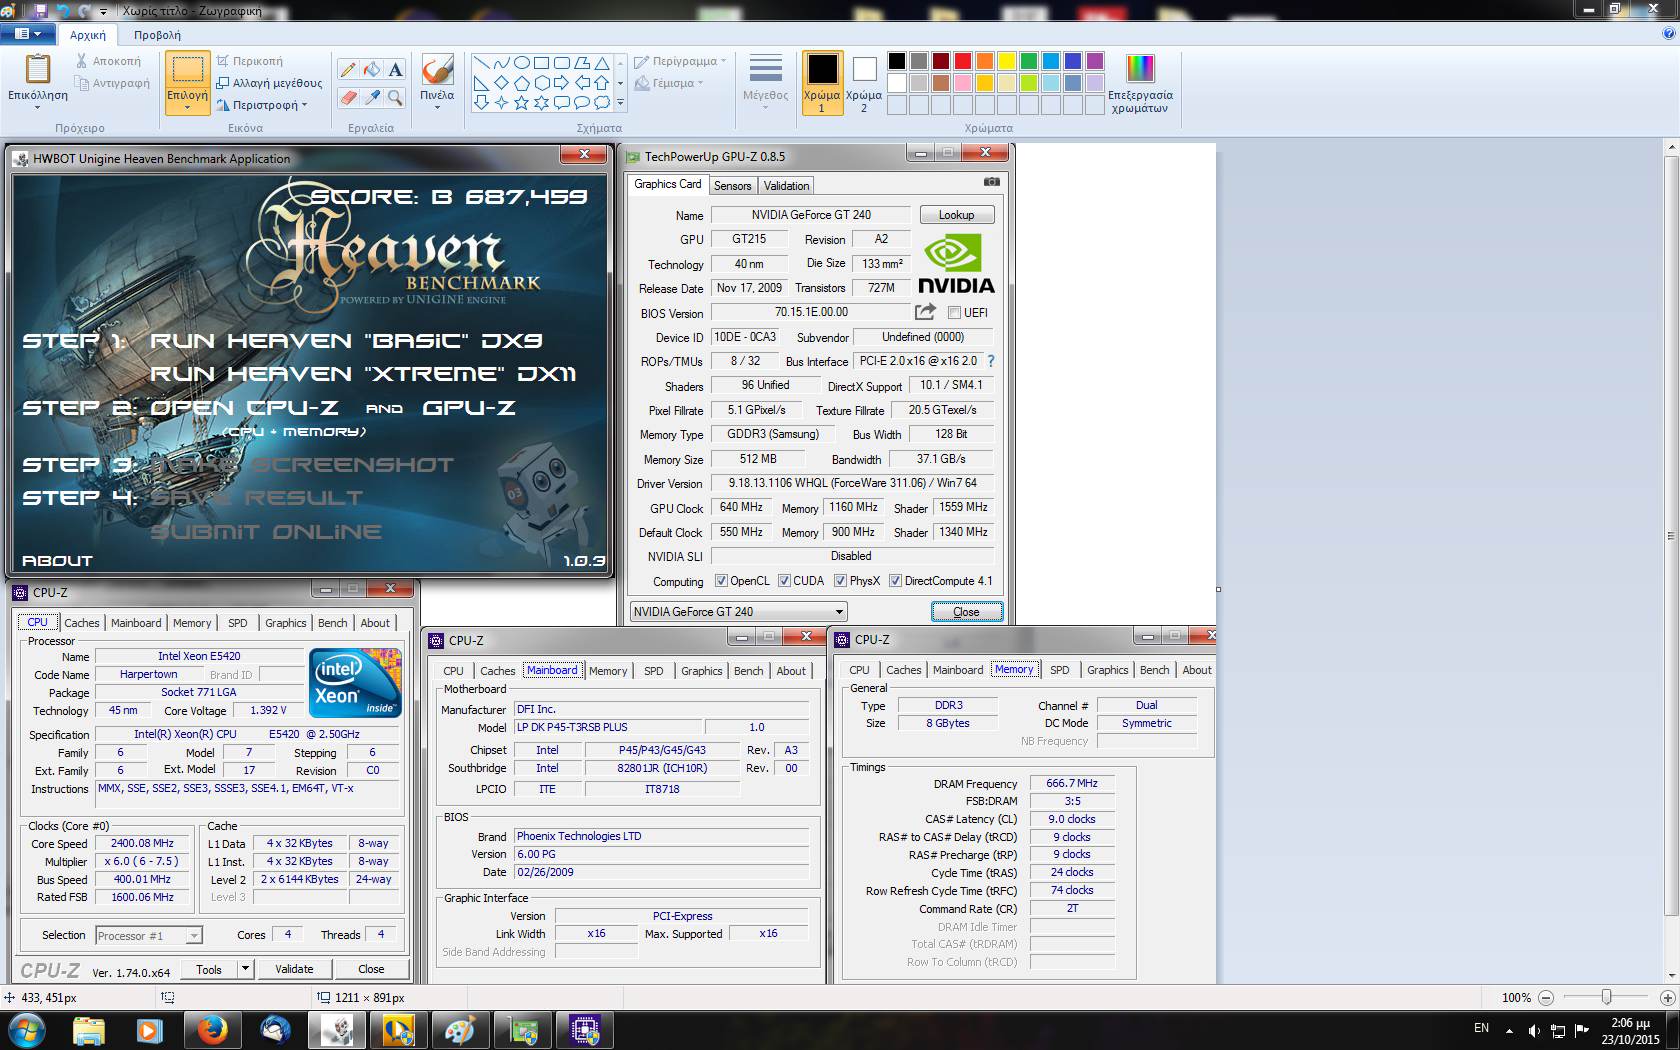Viewport: 1680px width, 1050px height.
Task: Click the Undo arrow in quick access toolbar
Action: [63, 11]
